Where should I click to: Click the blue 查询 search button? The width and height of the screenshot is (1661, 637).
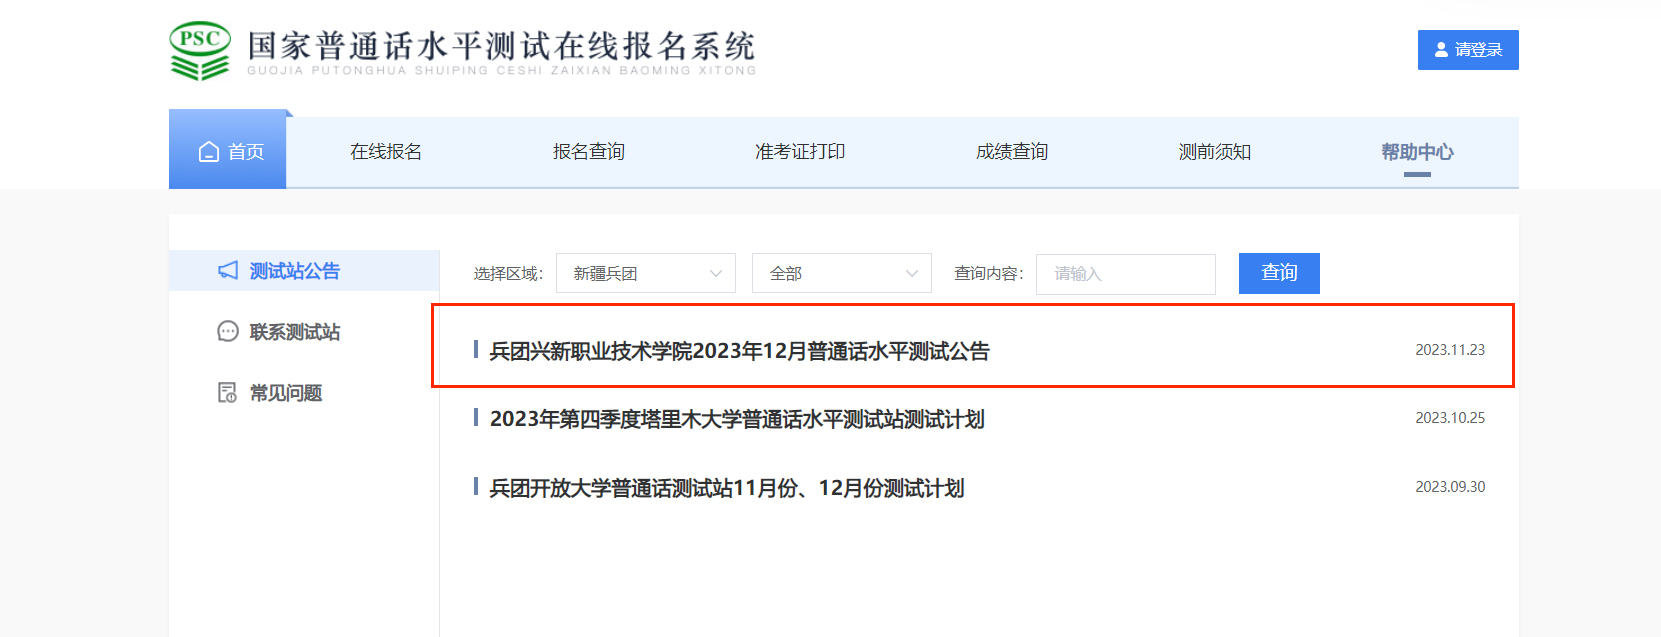[1279, 273]
